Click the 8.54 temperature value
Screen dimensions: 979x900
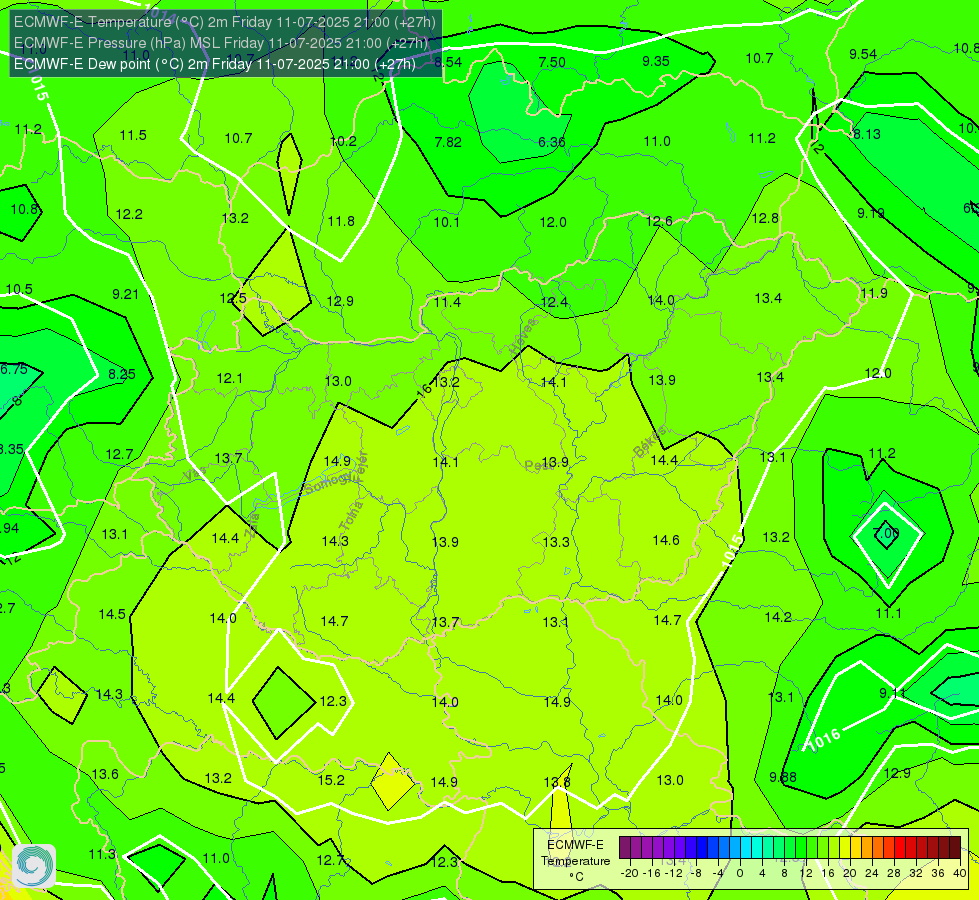click(x=448, y=62)
